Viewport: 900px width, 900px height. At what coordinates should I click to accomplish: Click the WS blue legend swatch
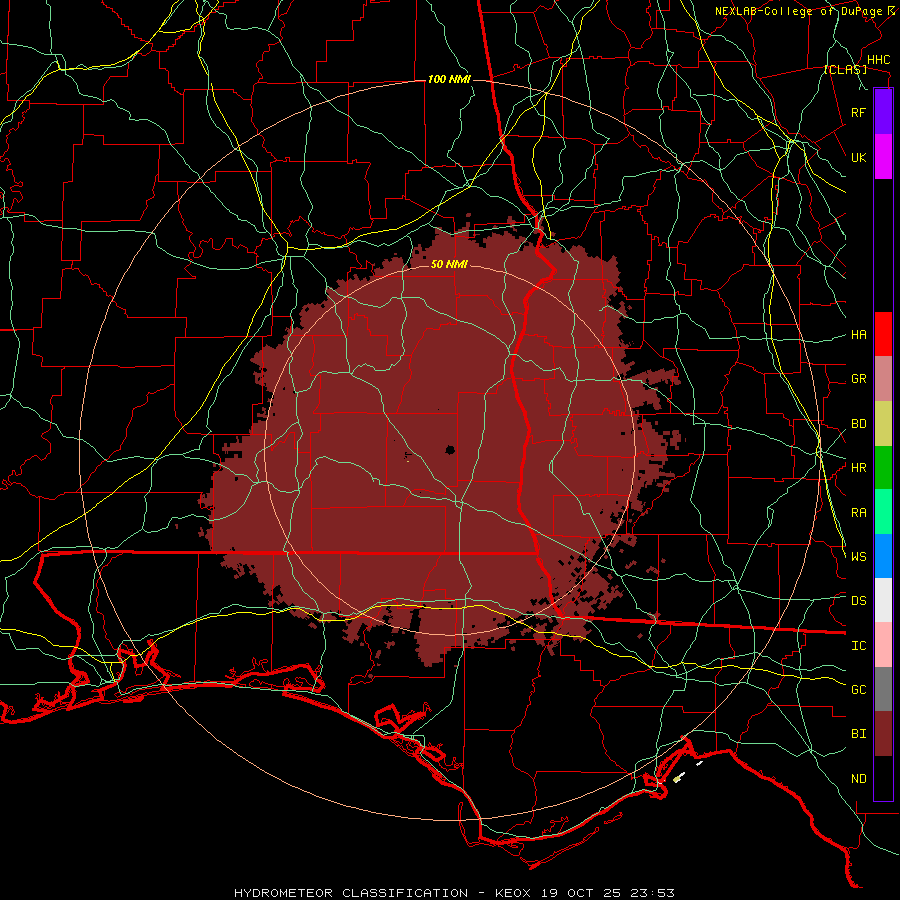pyautogui.click(x=883, y=556)
